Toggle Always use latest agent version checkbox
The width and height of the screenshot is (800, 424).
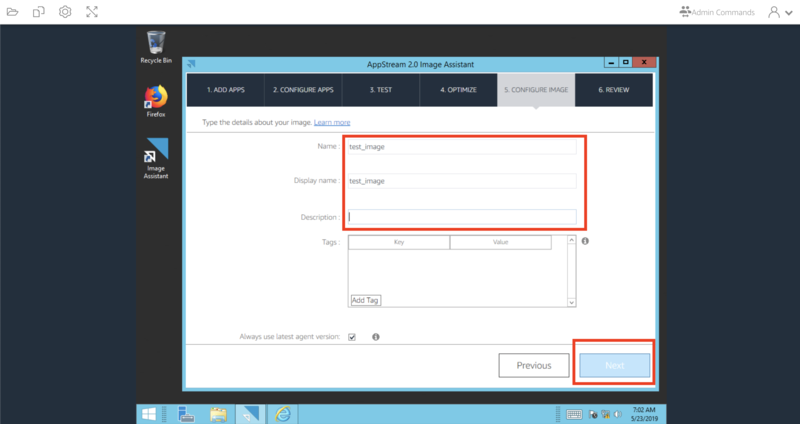352,337
